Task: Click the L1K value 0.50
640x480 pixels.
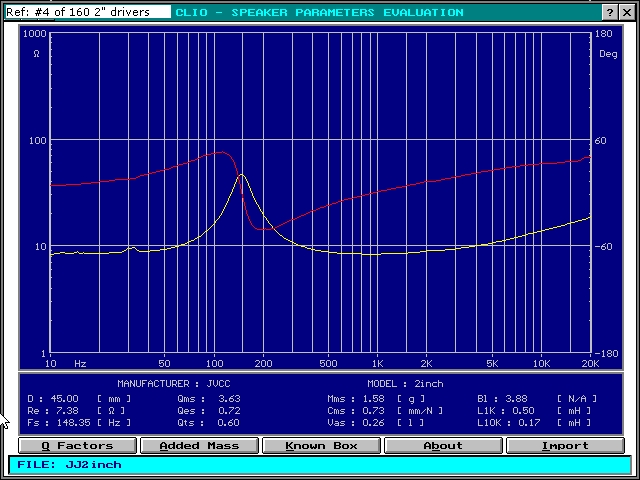Action: [x=523, y=411]
